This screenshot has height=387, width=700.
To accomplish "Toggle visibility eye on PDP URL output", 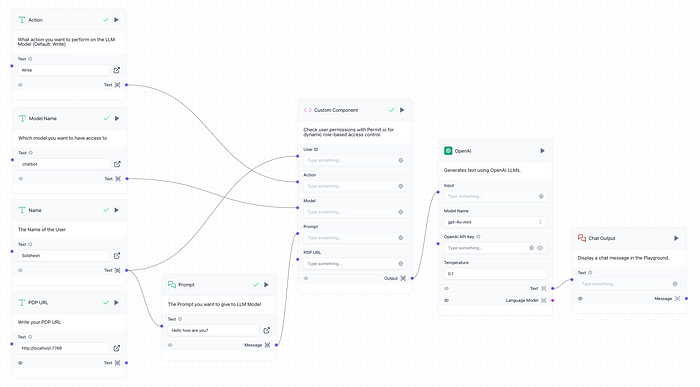I will [x=20, y=363].
